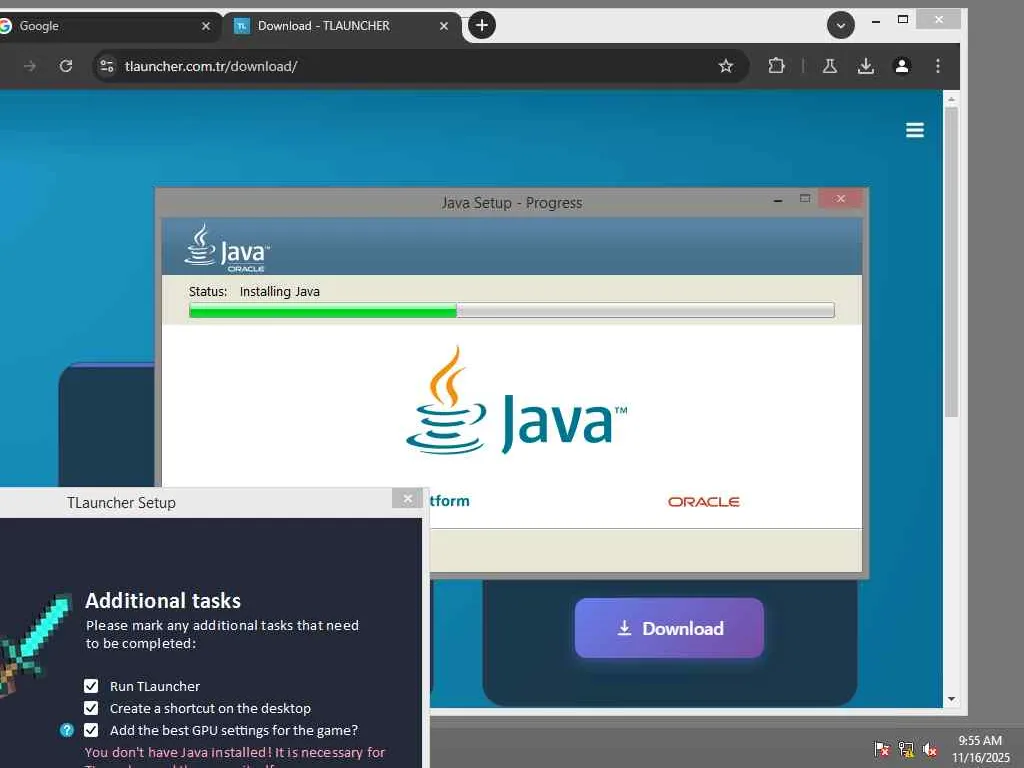Click 'Additional tasks' heading
Viewport: 1024px width, 768px height.
pos(163,600)
